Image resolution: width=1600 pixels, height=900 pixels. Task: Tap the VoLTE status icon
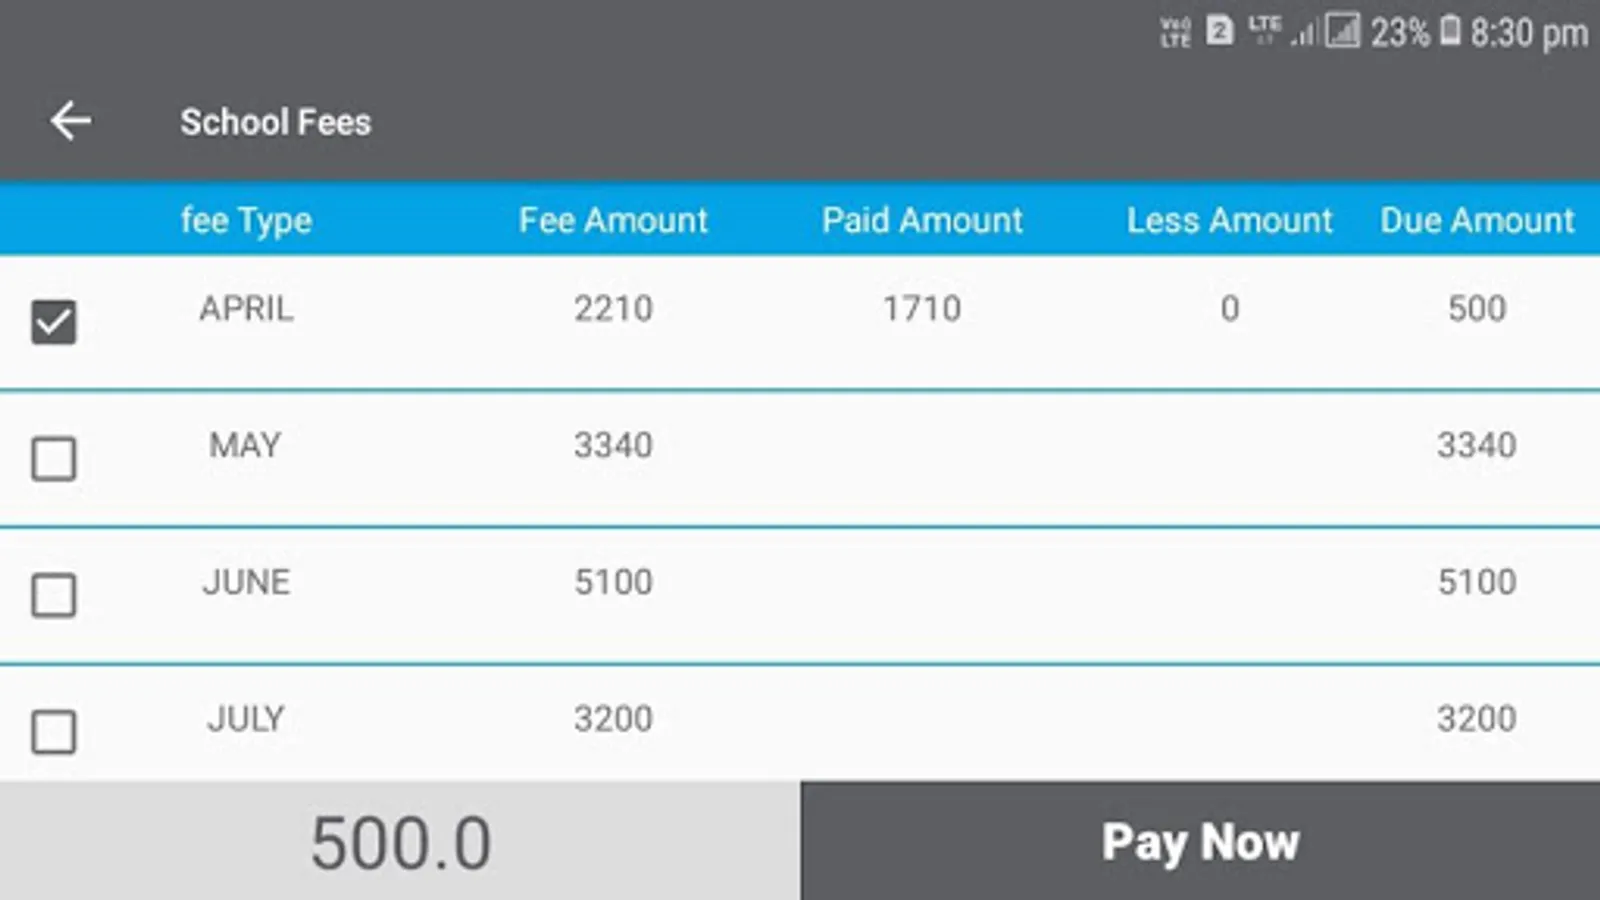1175,32
